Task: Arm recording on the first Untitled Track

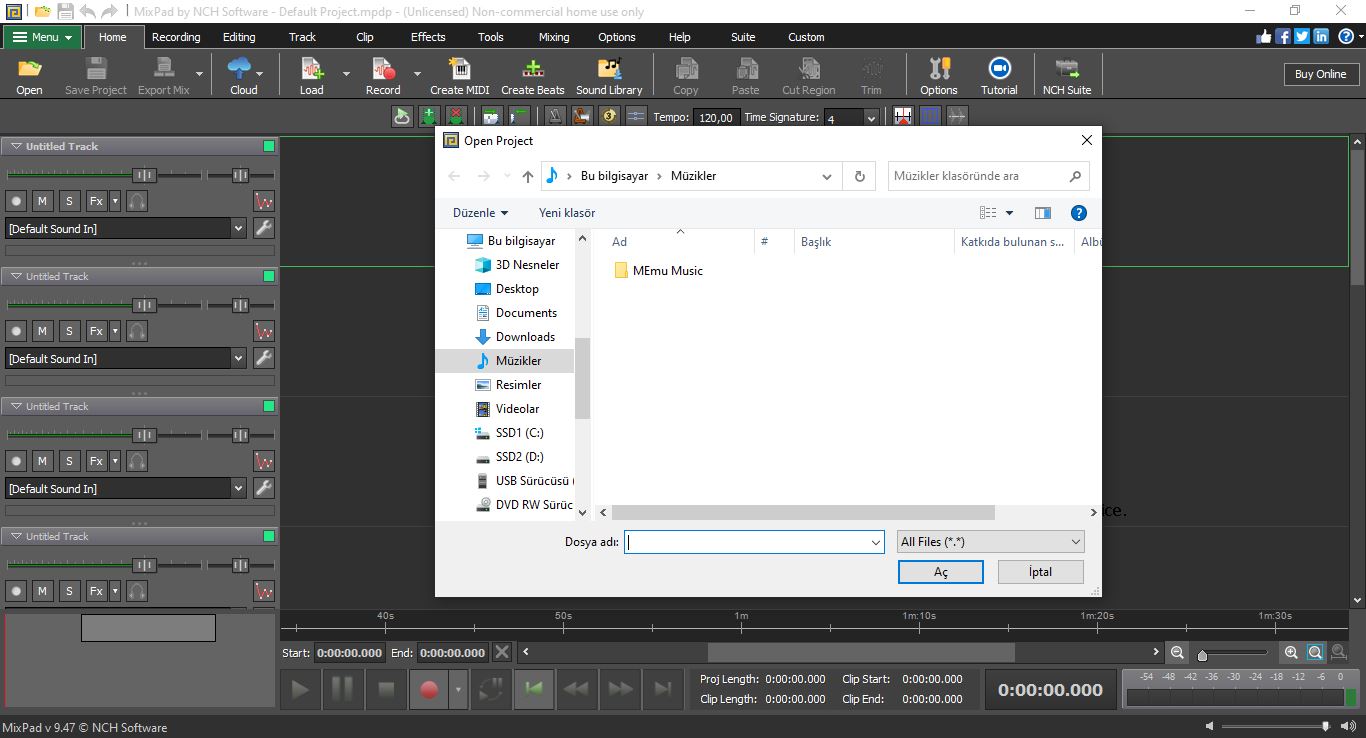Action: coord(16,201)
